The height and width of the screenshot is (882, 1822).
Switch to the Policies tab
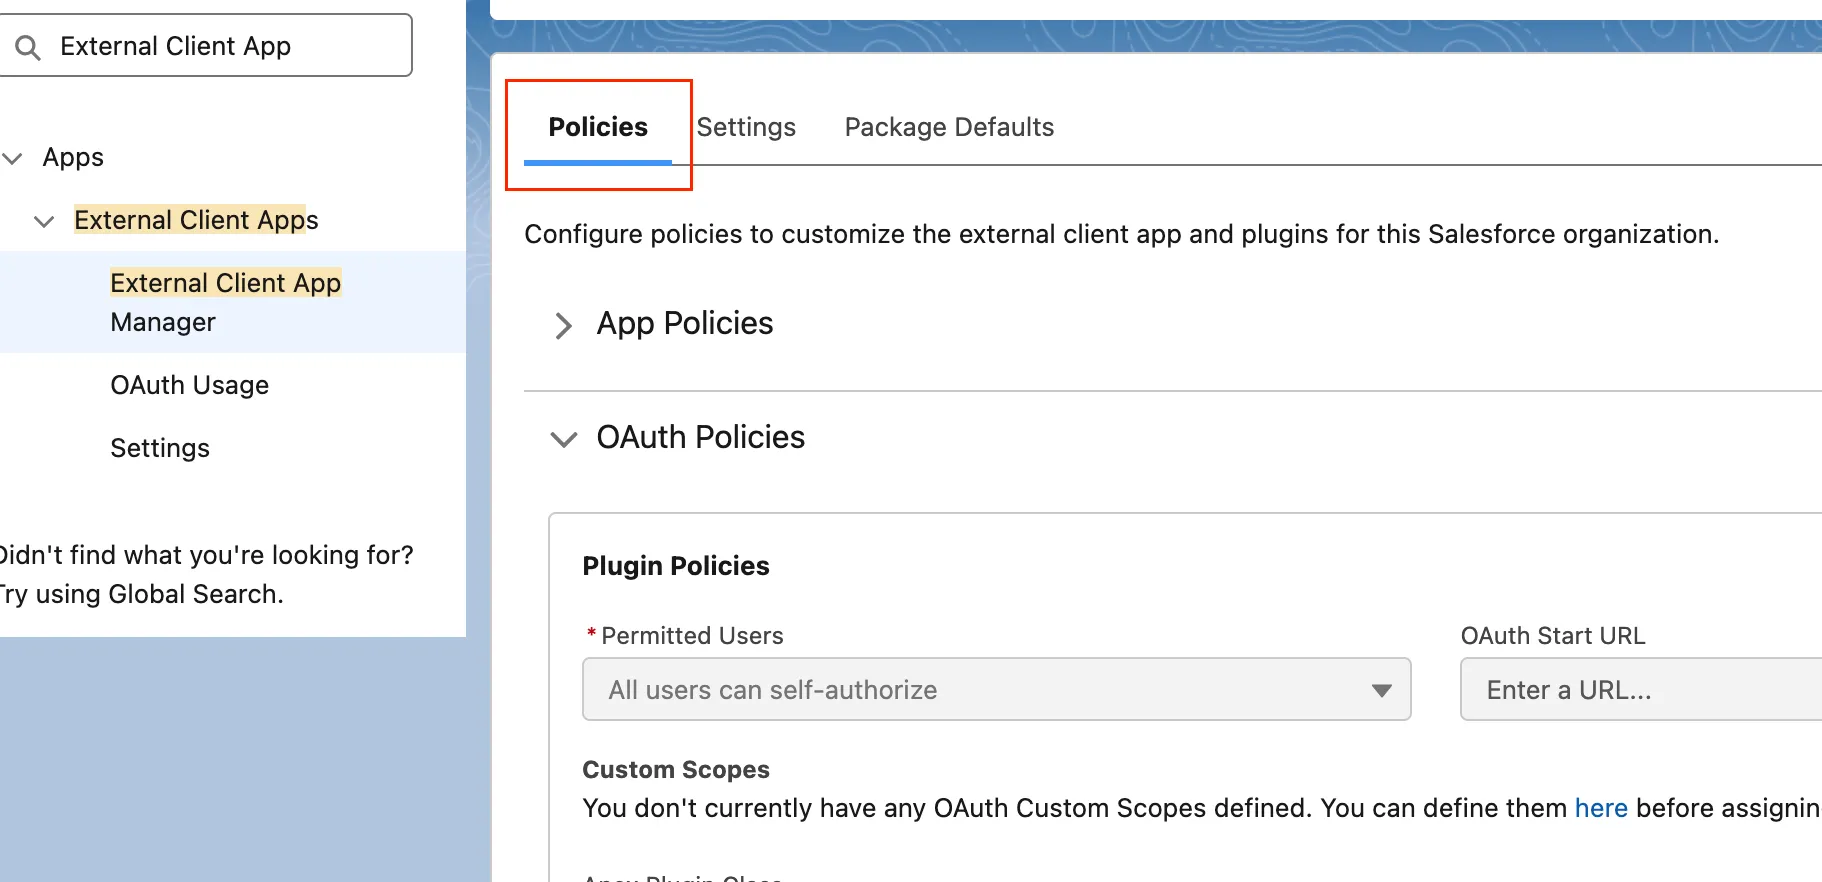[x=598, y=127]
